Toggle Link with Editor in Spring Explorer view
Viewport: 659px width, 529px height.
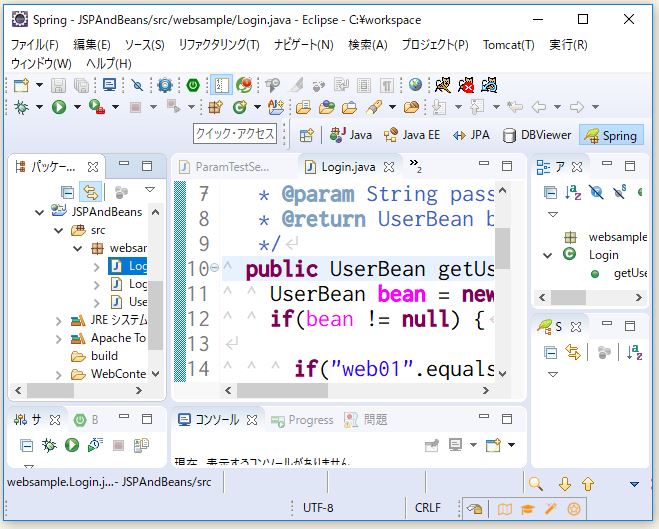(x=573, y=352)
